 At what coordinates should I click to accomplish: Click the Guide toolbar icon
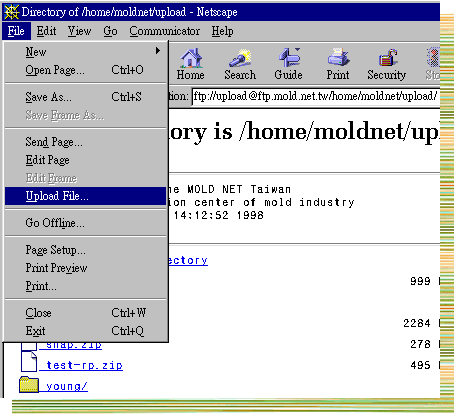(289, 58)
